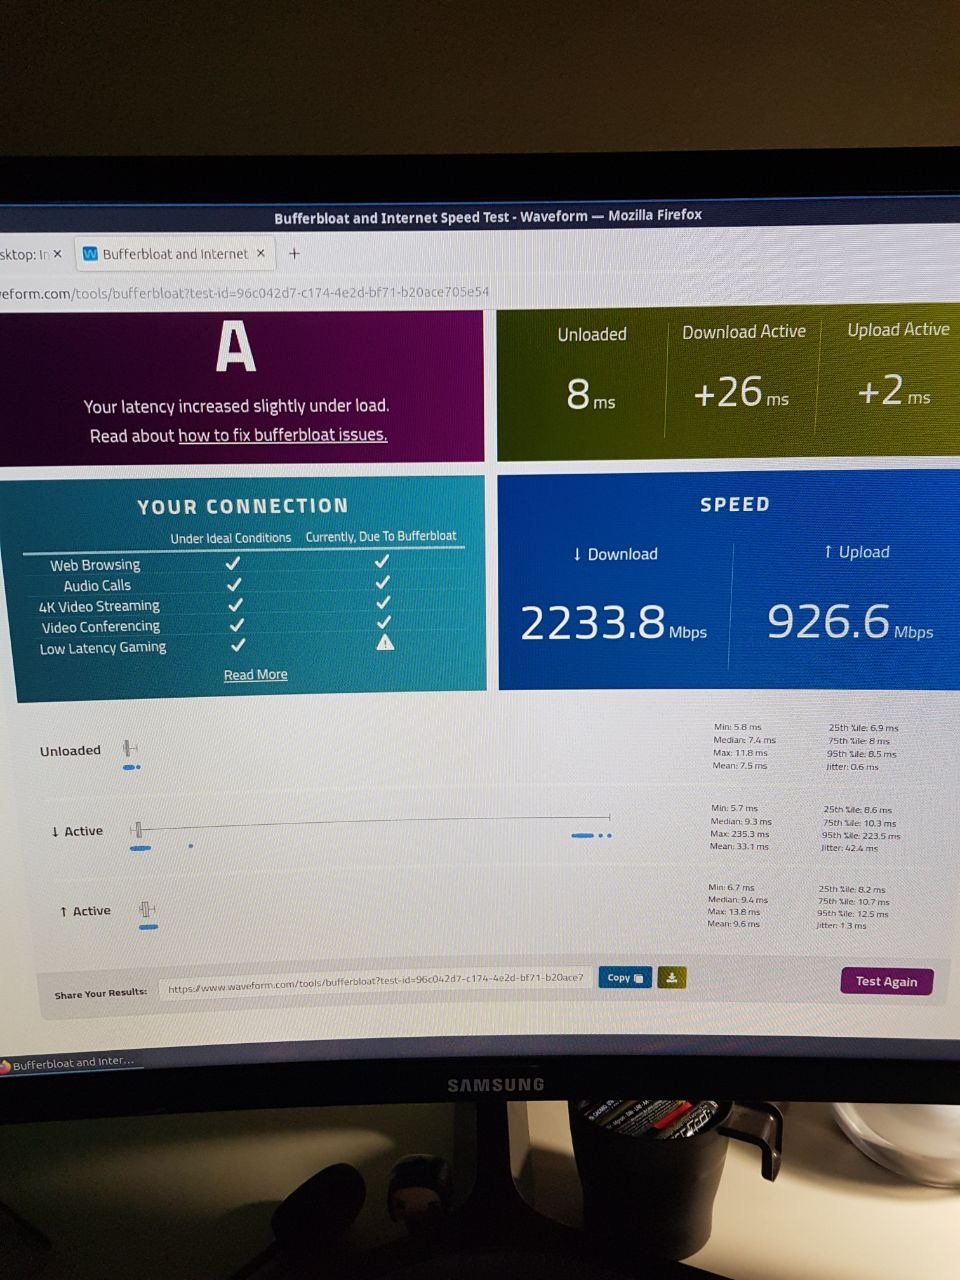The width and height of the screenshot is (960, 1280).
Task: Switch to the Bufferbloat and Internet tab
Action: [174, 254]
